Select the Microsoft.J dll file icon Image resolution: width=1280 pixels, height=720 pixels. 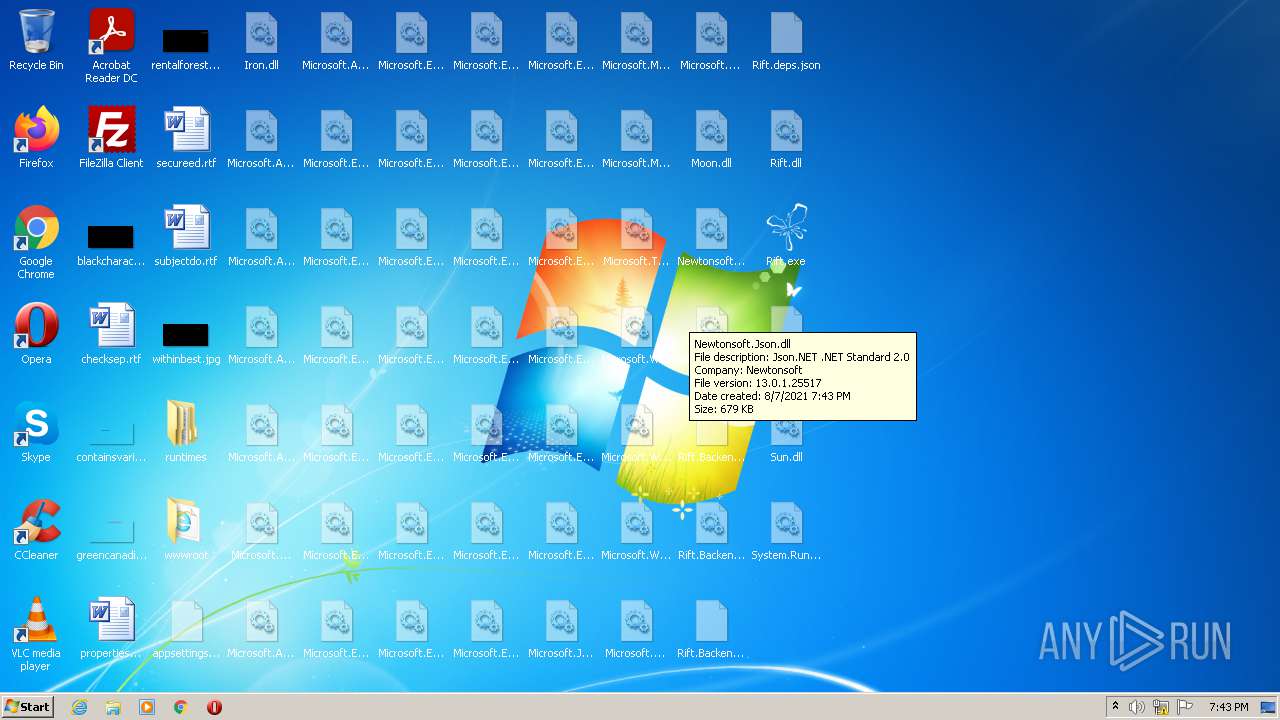point(561,628)
